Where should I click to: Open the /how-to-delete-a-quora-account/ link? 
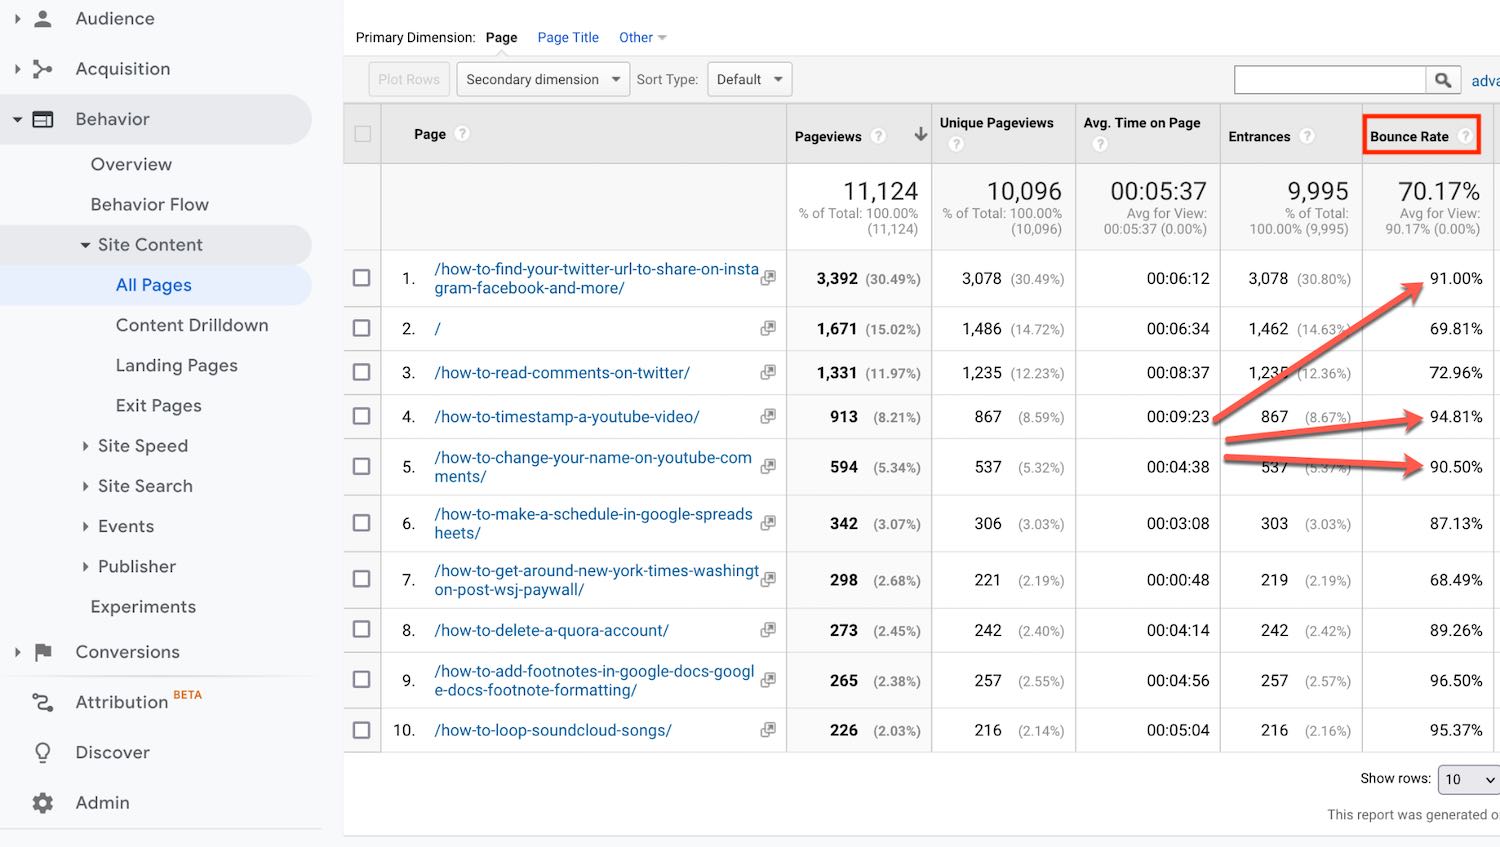tap(552, 631)
